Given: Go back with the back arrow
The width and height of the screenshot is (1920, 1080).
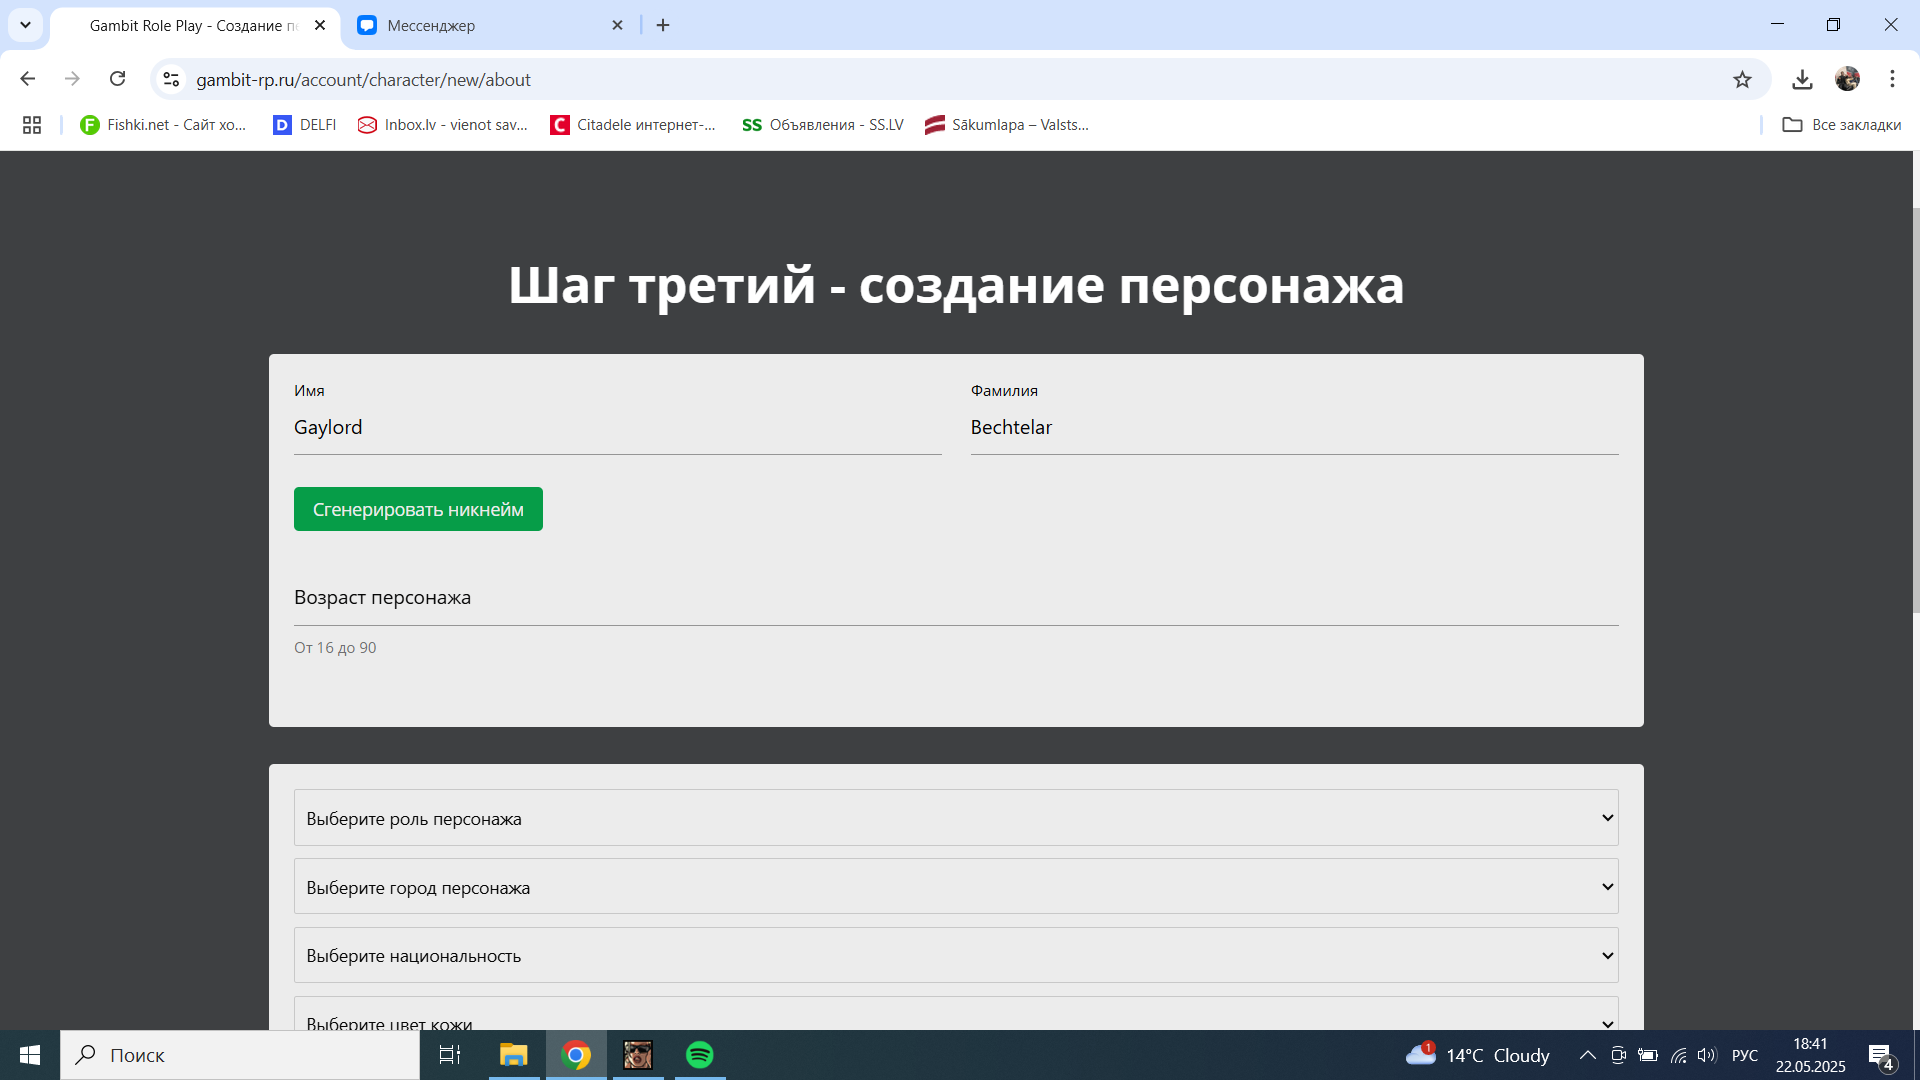Looking at the screenshot, I should (28, 79).
